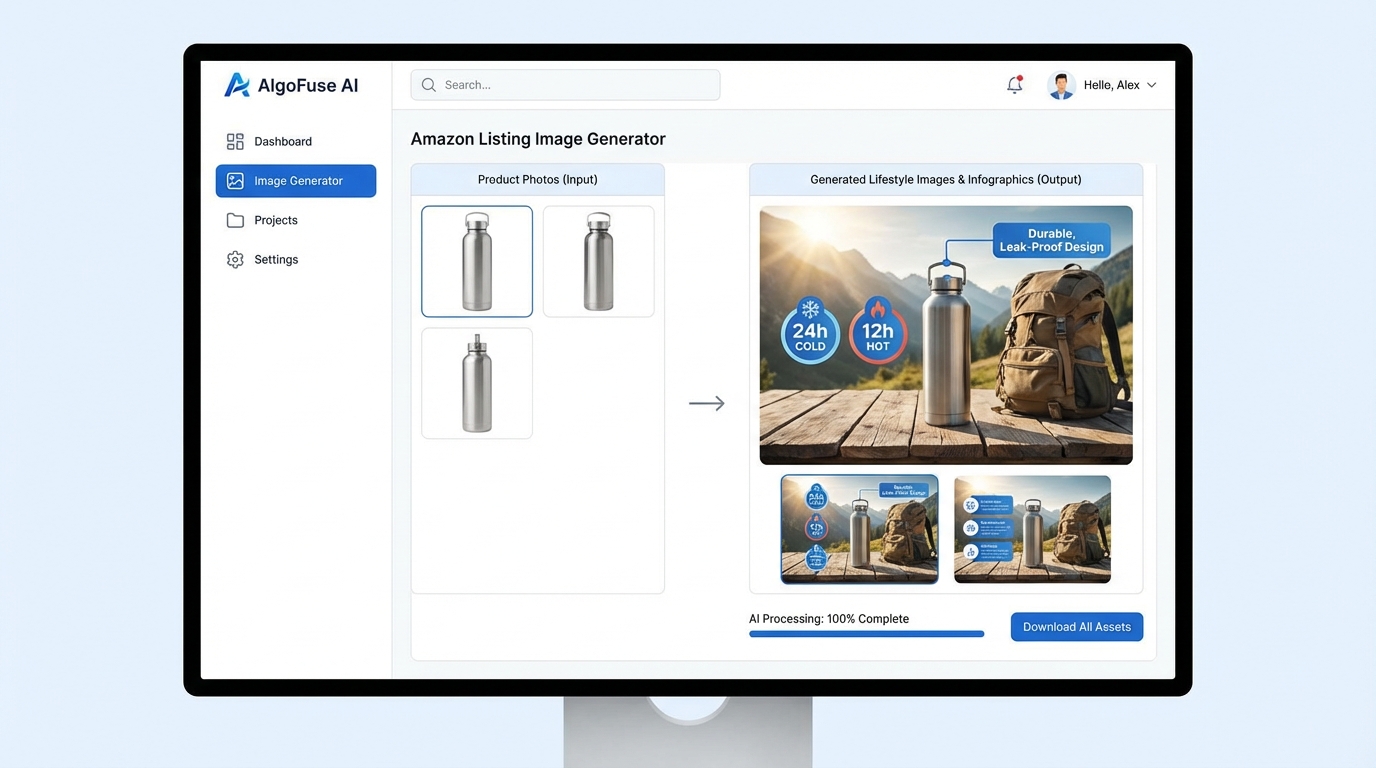Open the dropdown next to Hello, Alex

tap(1151, 85)
